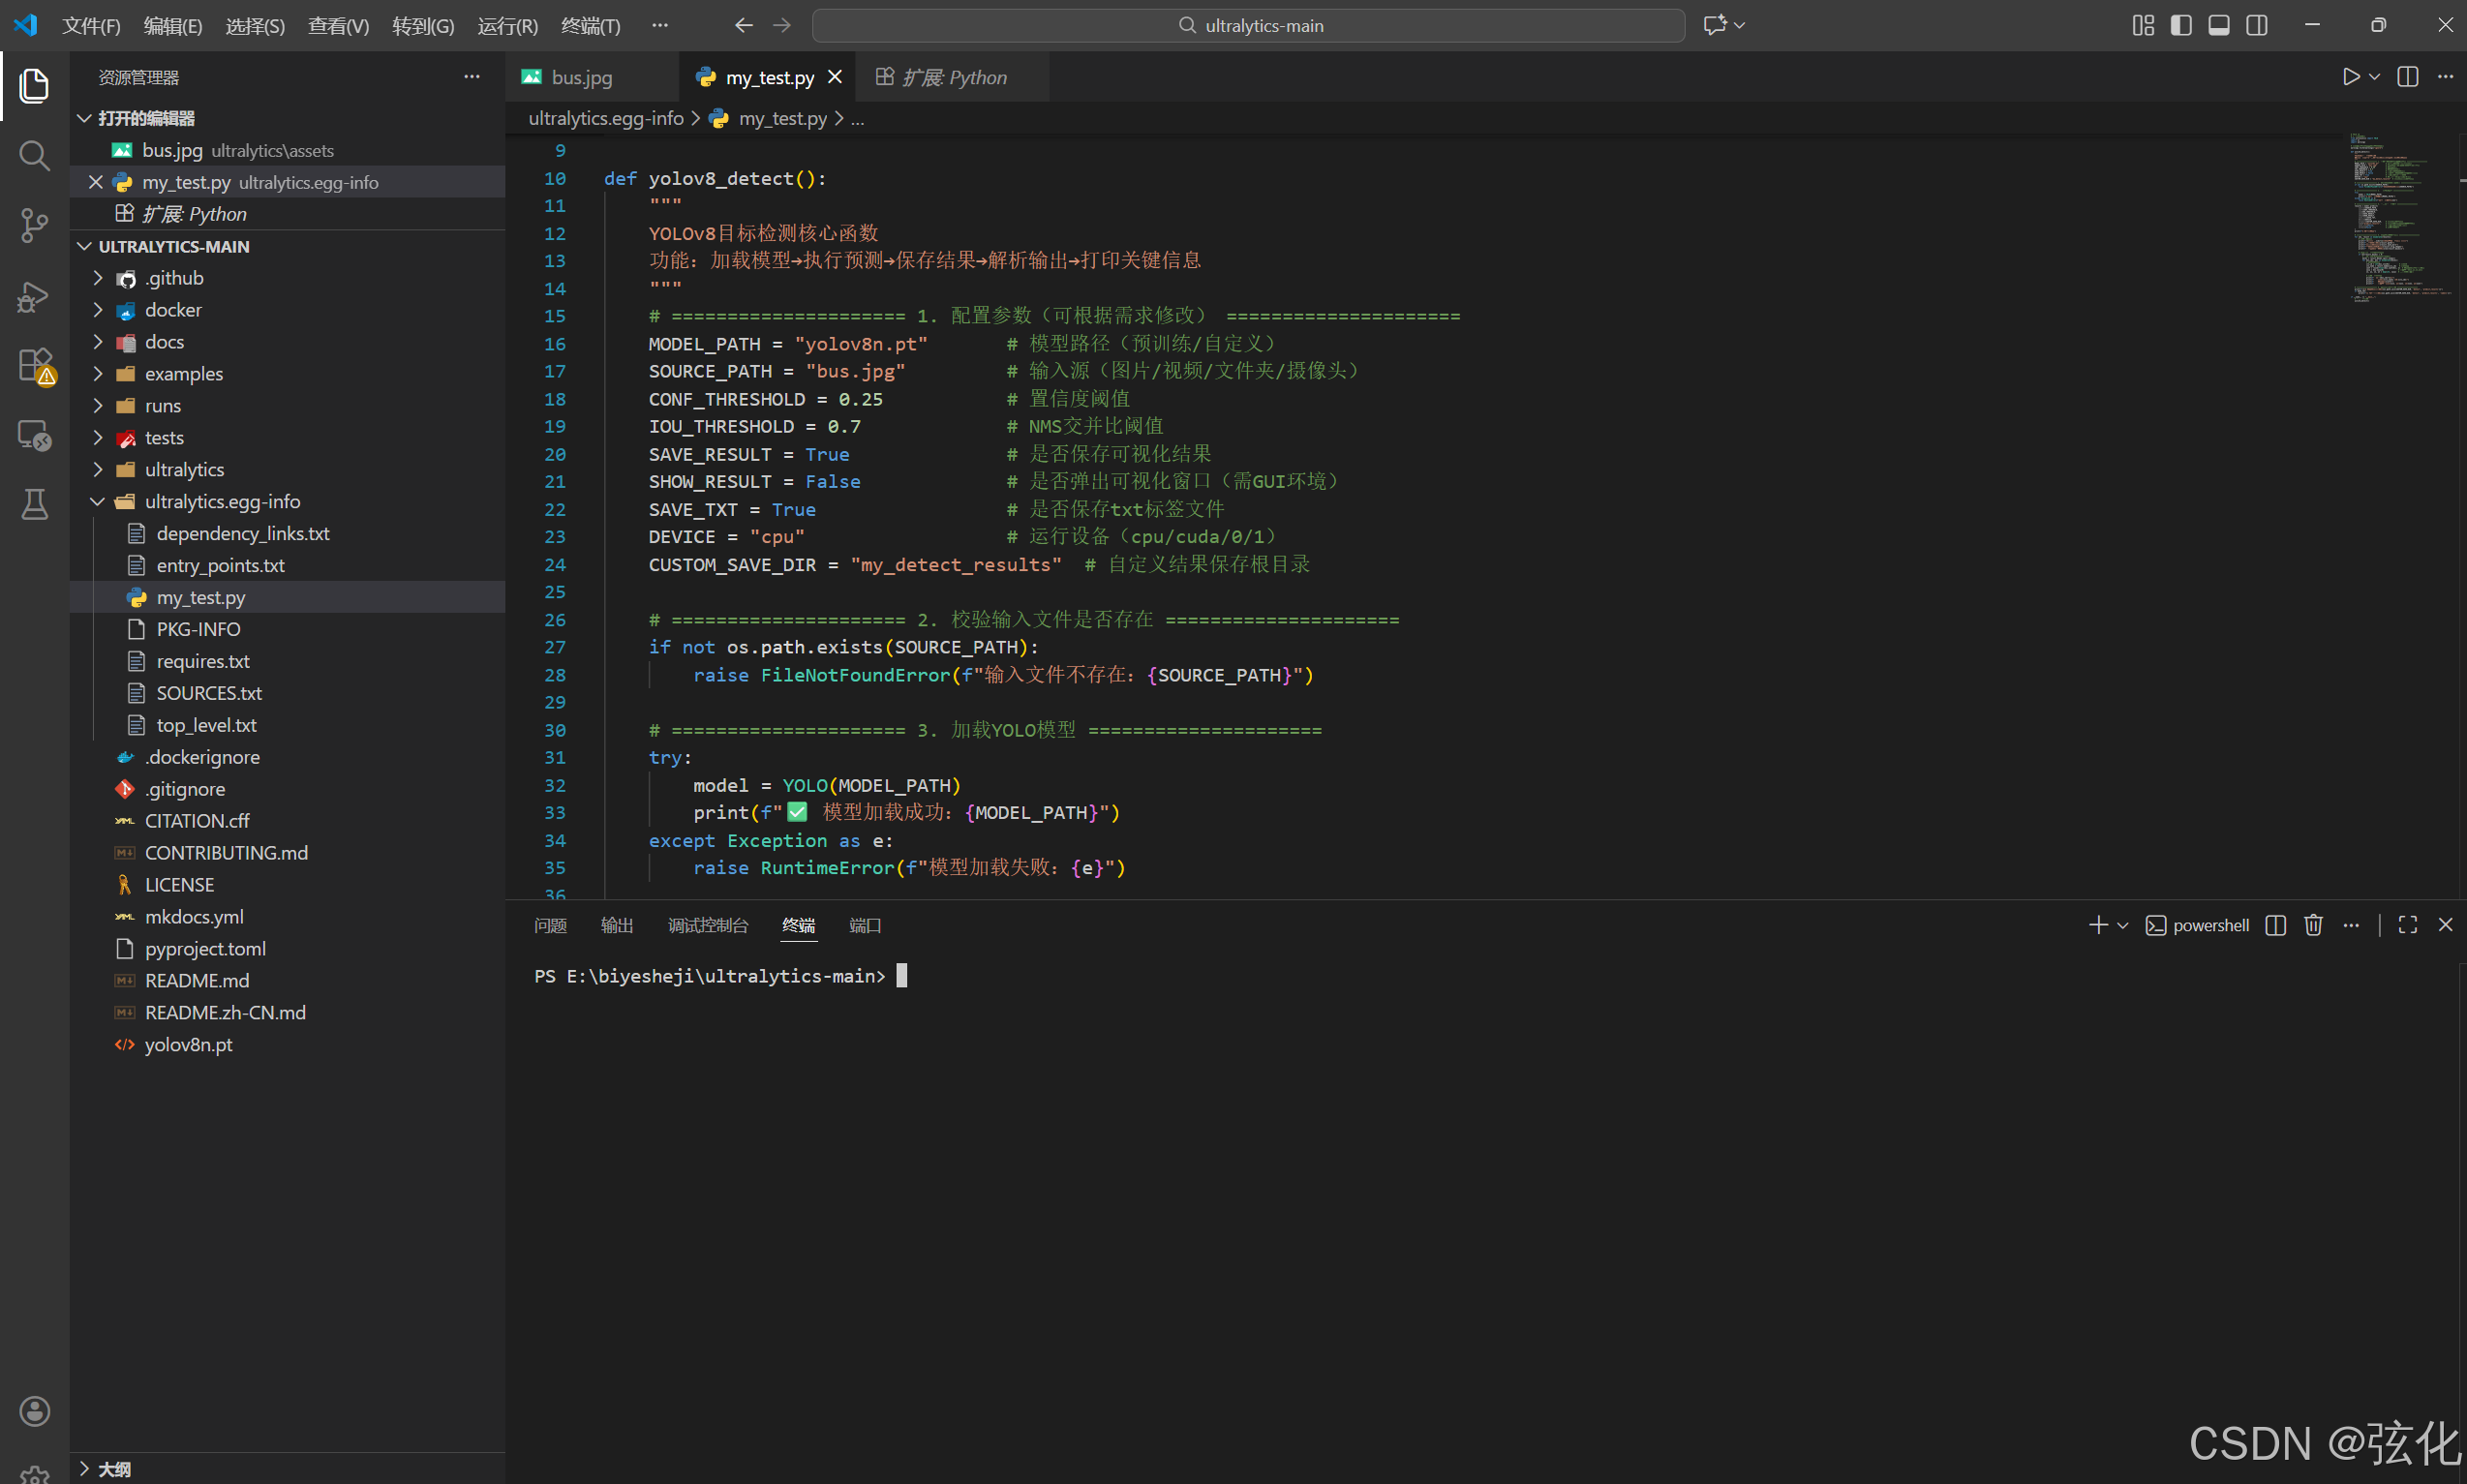Maximize the terminal panel size

click(x=2407, y=925)
